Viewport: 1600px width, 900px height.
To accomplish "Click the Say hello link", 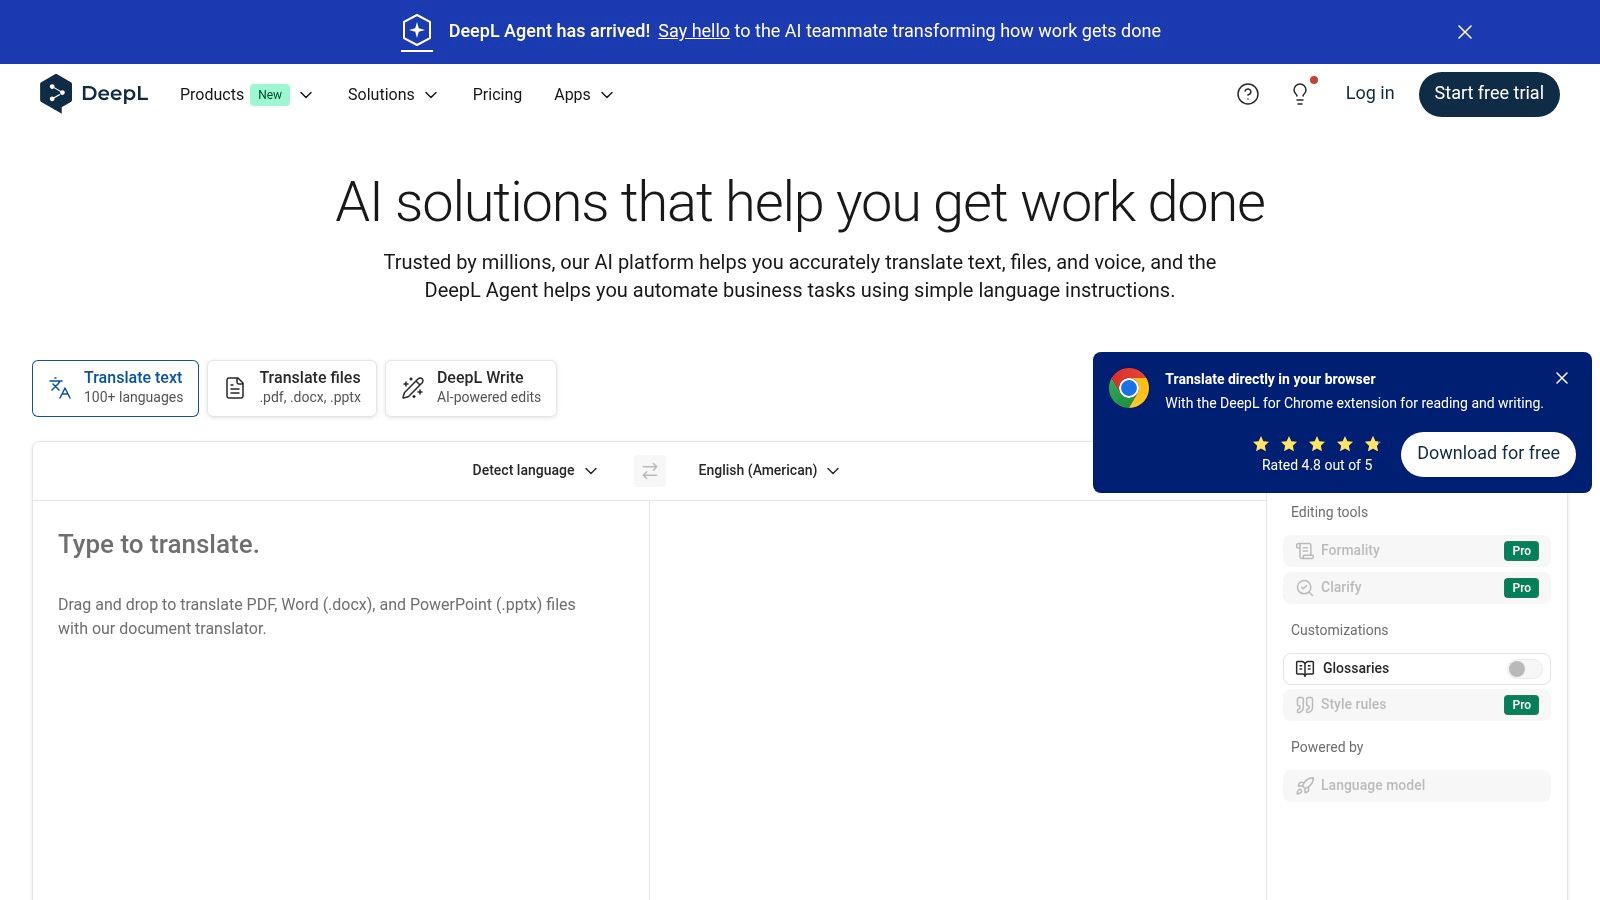I will [x=693, y=31].
